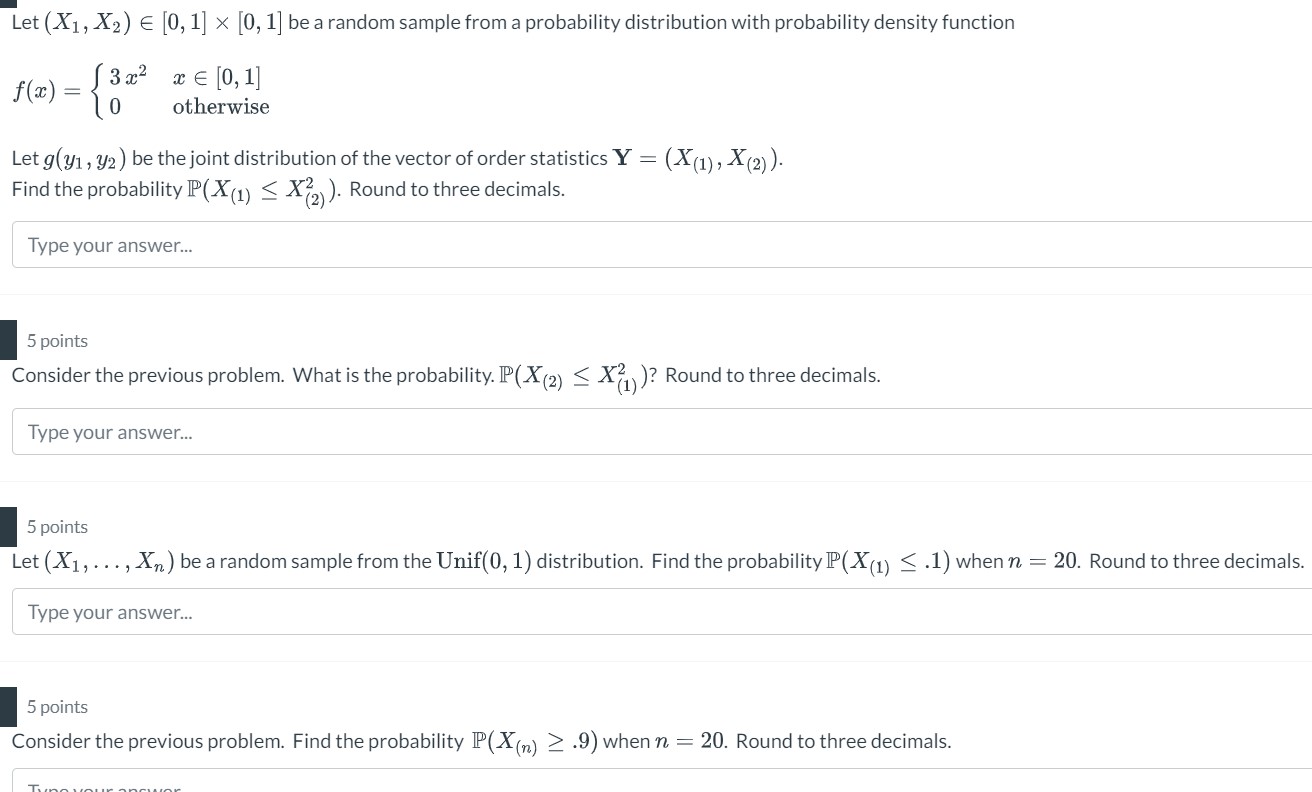Viewport: 1312px width, 792px height.
Task: Click the small dark marker at the top left corner
Action: (8, 3)
